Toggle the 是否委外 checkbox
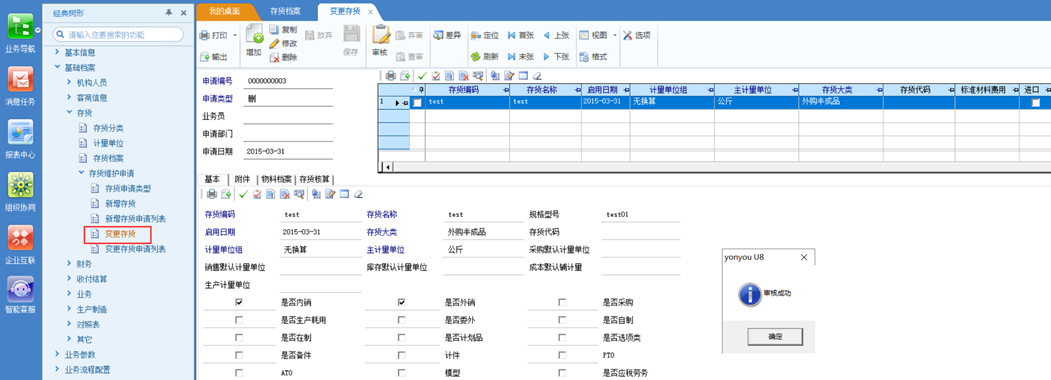 [x=401, y=320]
